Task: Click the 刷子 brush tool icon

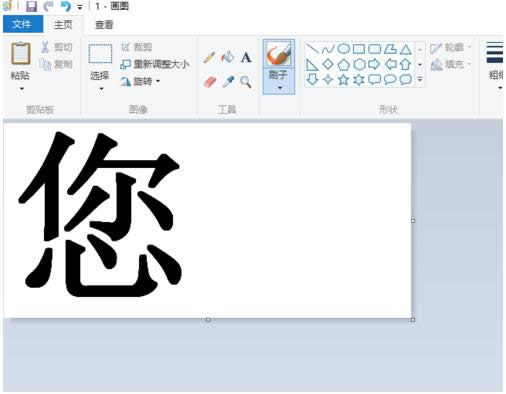Action: (278, 54)
